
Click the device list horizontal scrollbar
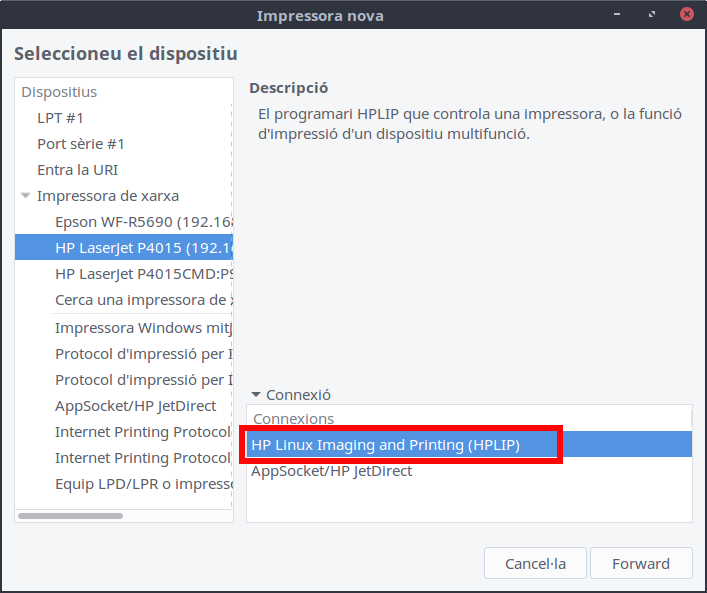[x=70, y=516]
